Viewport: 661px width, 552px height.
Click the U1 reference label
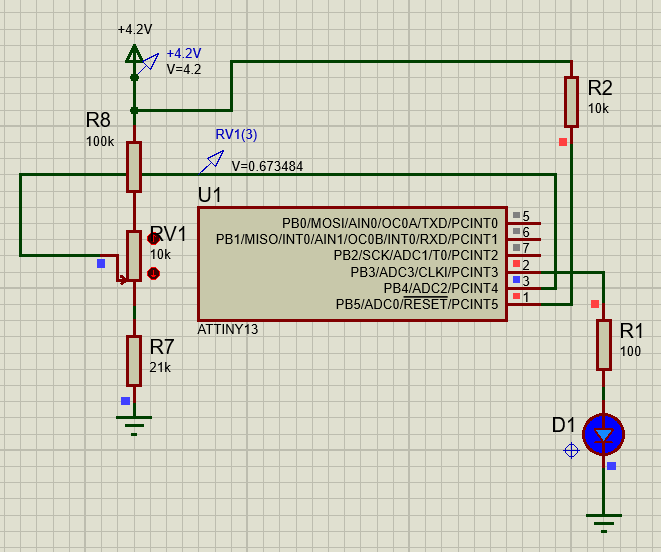210,195
